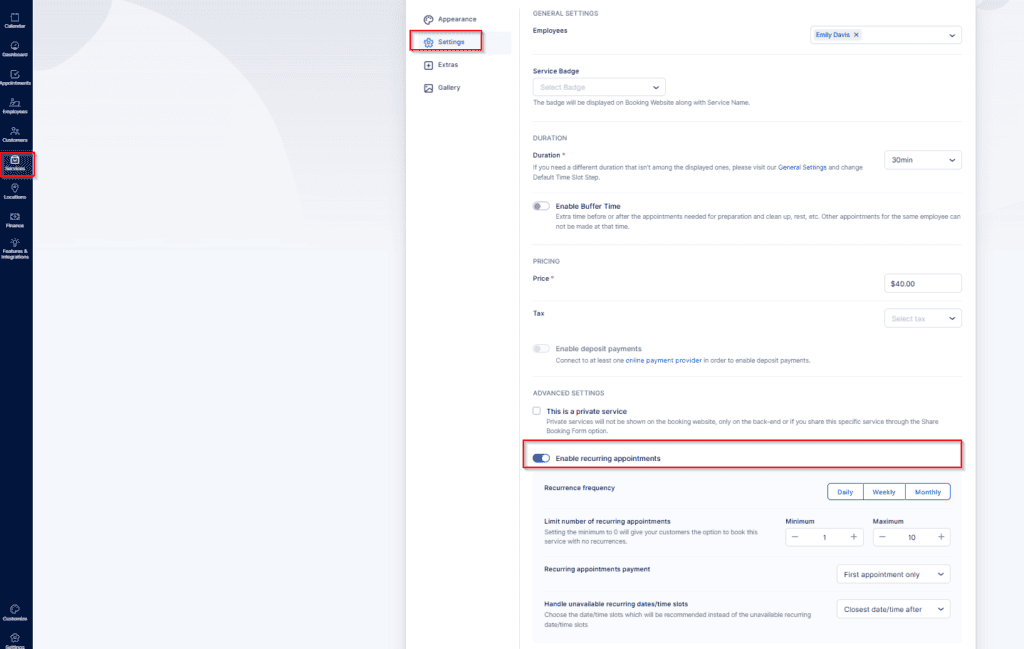Viewport: 1024px width, 649px height.
Task: Decrease the Maximum recurring appointments
Action: [882, 537]
